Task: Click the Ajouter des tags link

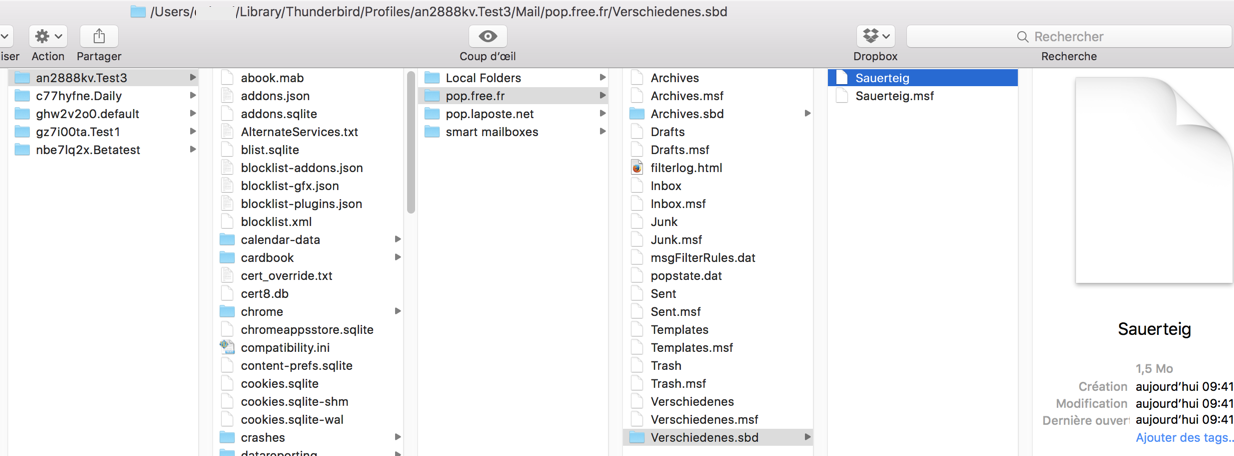Action: click(1184, 438)
